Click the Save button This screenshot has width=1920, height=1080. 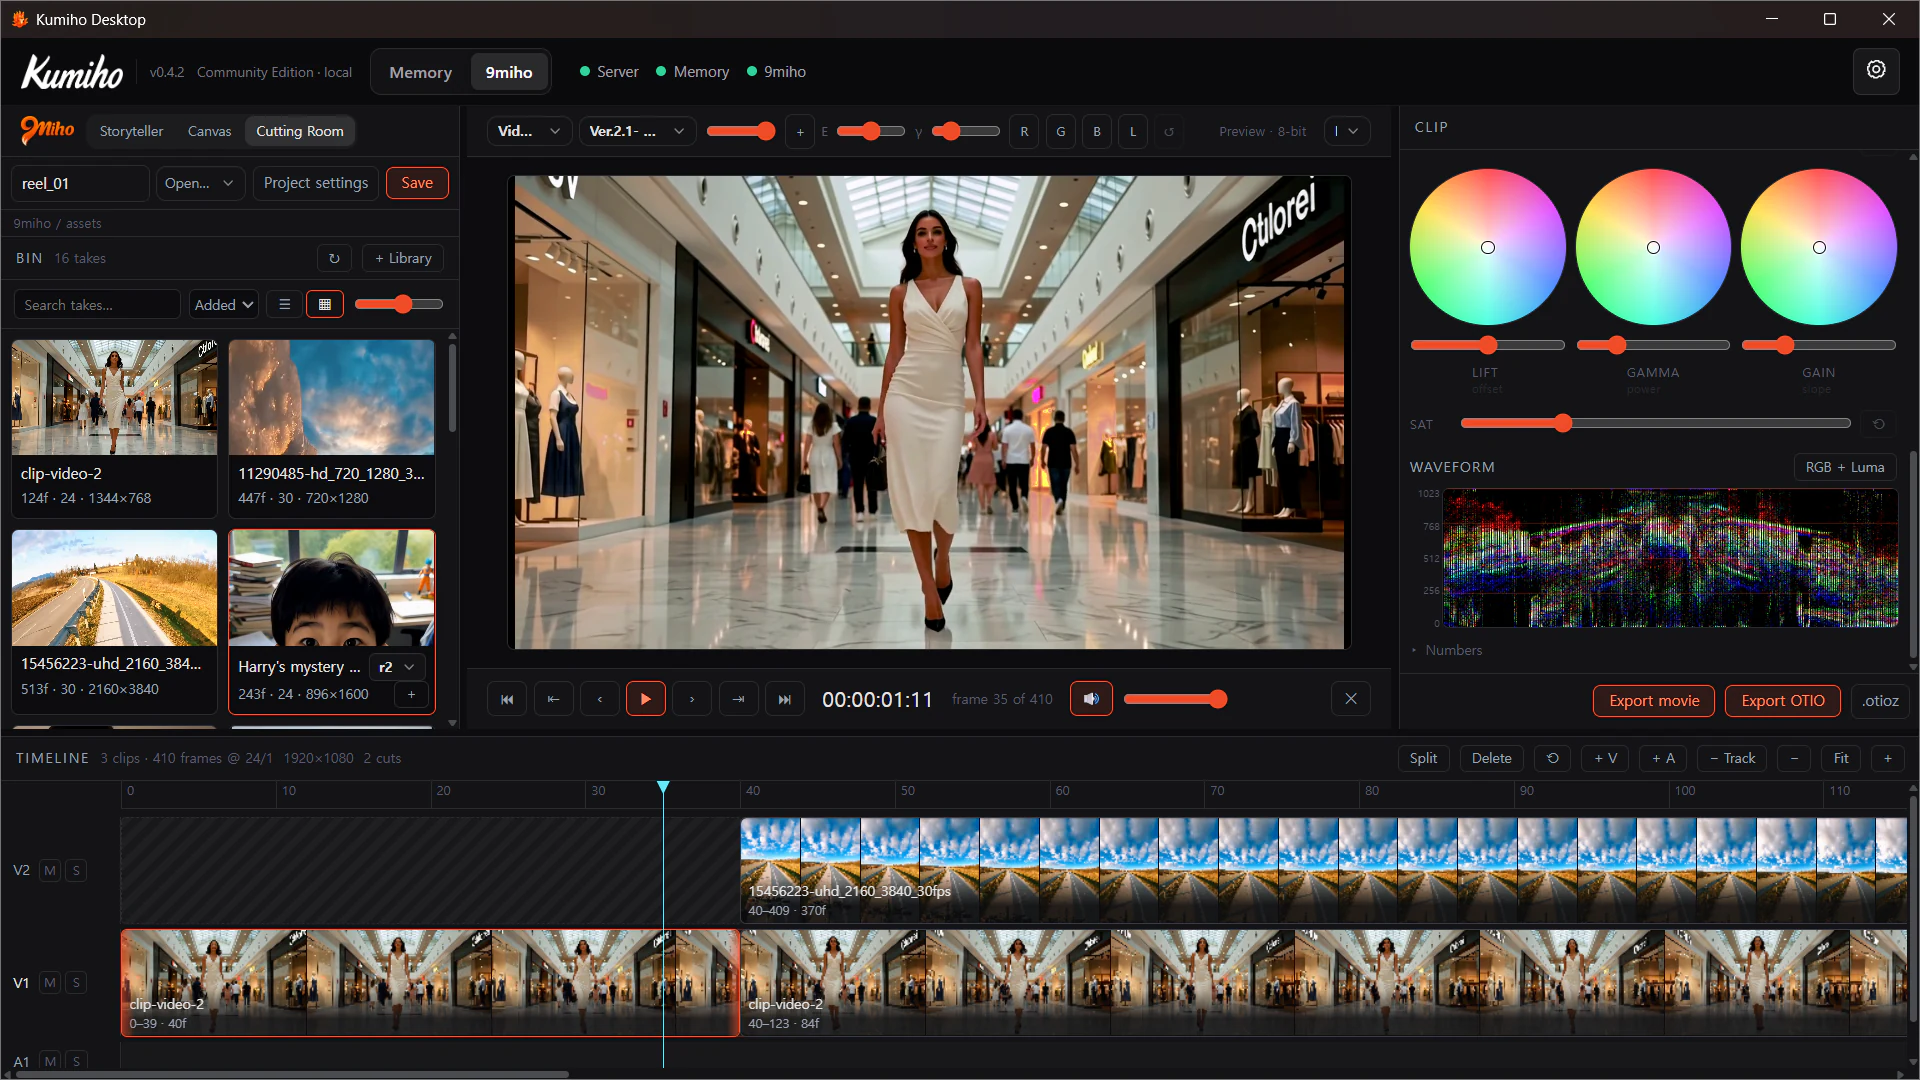click(x=417, y=183)
